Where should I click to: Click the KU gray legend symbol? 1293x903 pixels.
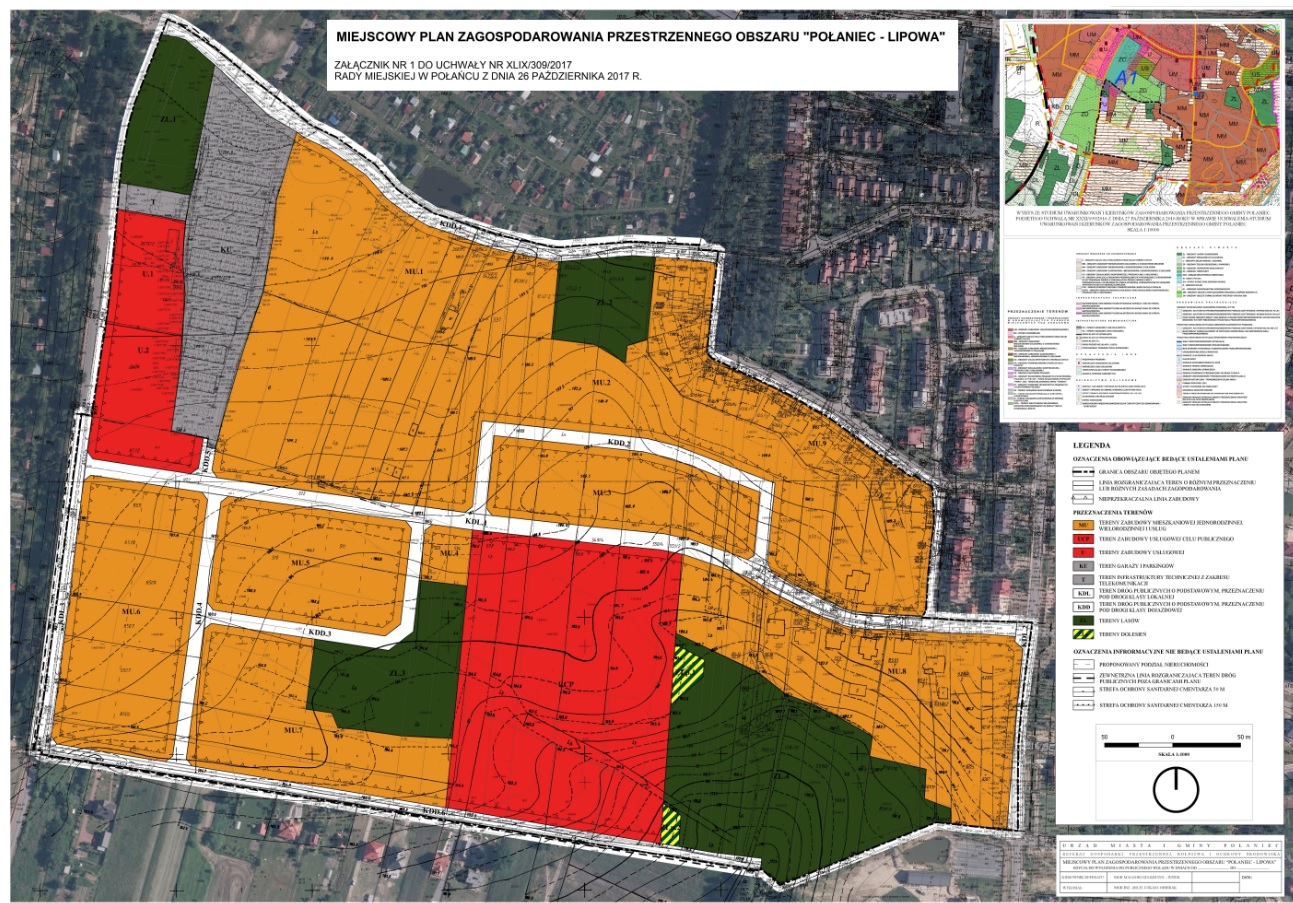pos(1081,565)
